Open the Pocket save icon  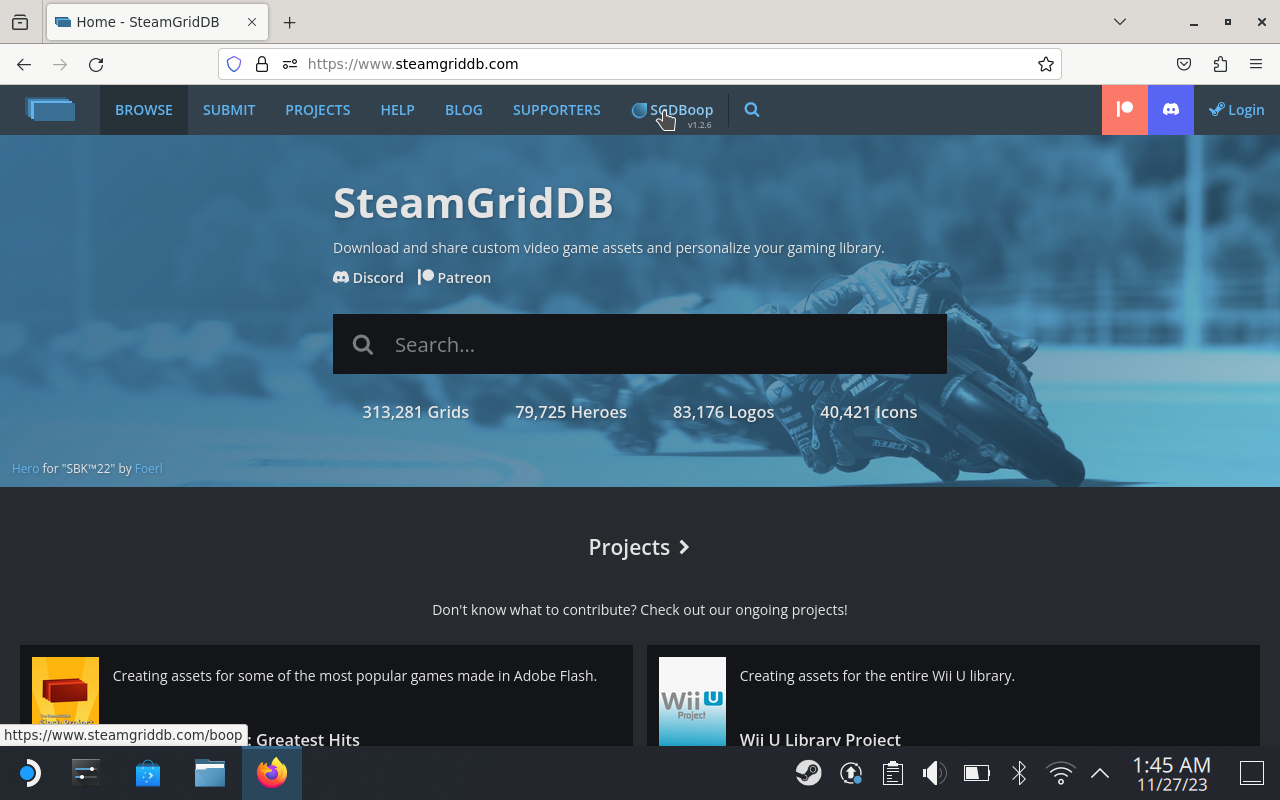point(1184,64)
